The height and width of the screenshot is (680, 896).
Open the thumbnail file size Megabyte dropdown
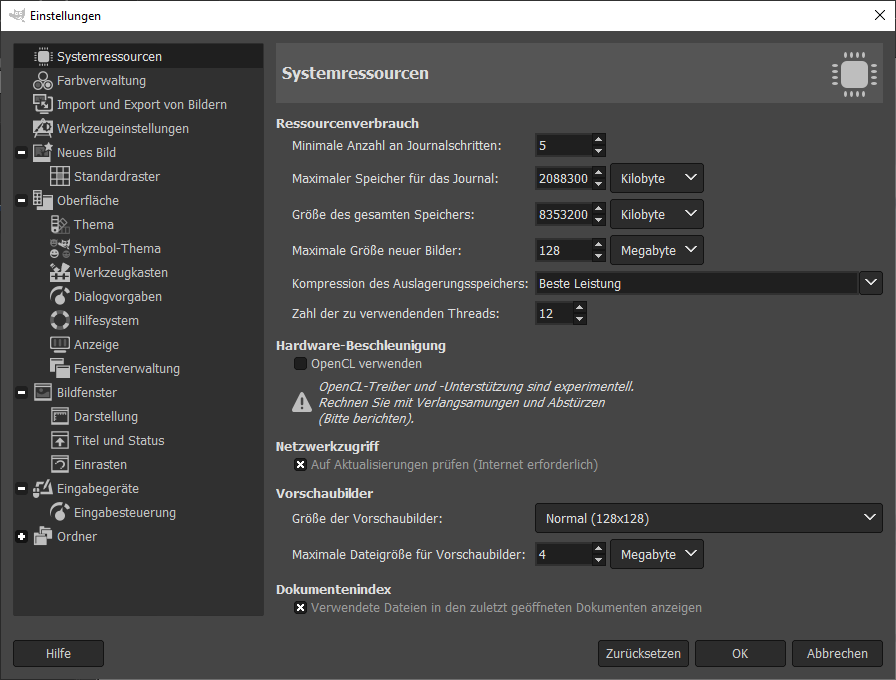click(657, 554)
